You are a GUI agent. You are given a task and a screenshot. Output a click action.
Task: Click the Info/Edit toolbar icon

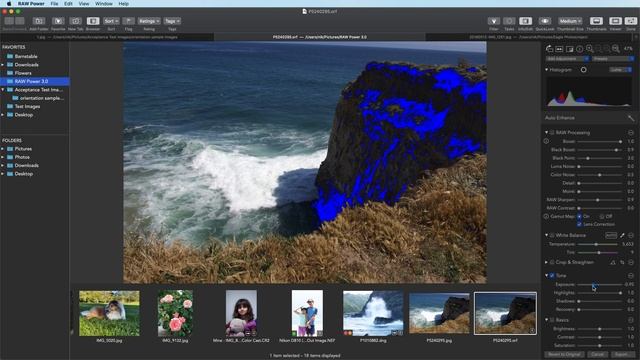[x=525, y=21]
